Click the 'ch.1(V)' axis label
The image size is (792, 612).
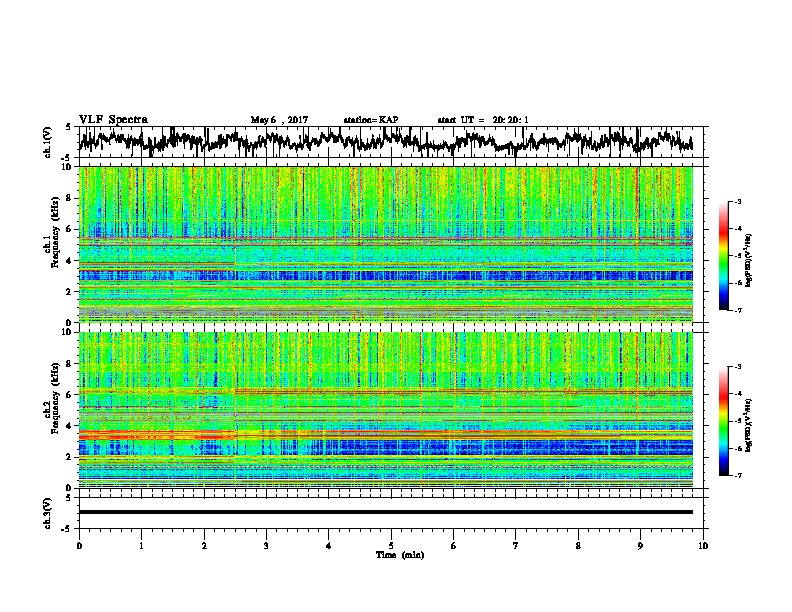(x=48, y=142)
